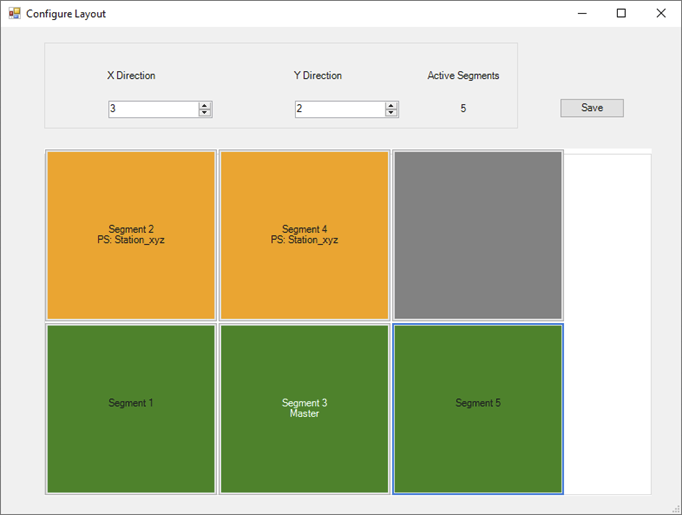Select the green Segment 5 tile
This screenshot has width=682, height=515.
478,409
